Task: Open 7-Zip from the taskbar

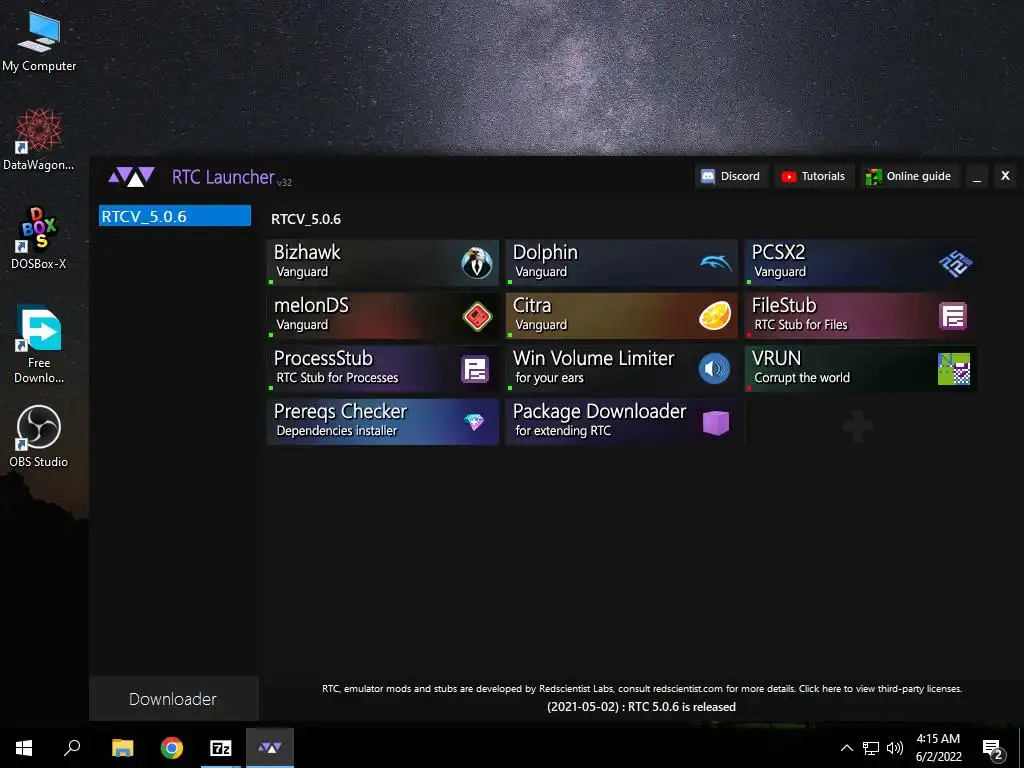Action: pos(221,748)
